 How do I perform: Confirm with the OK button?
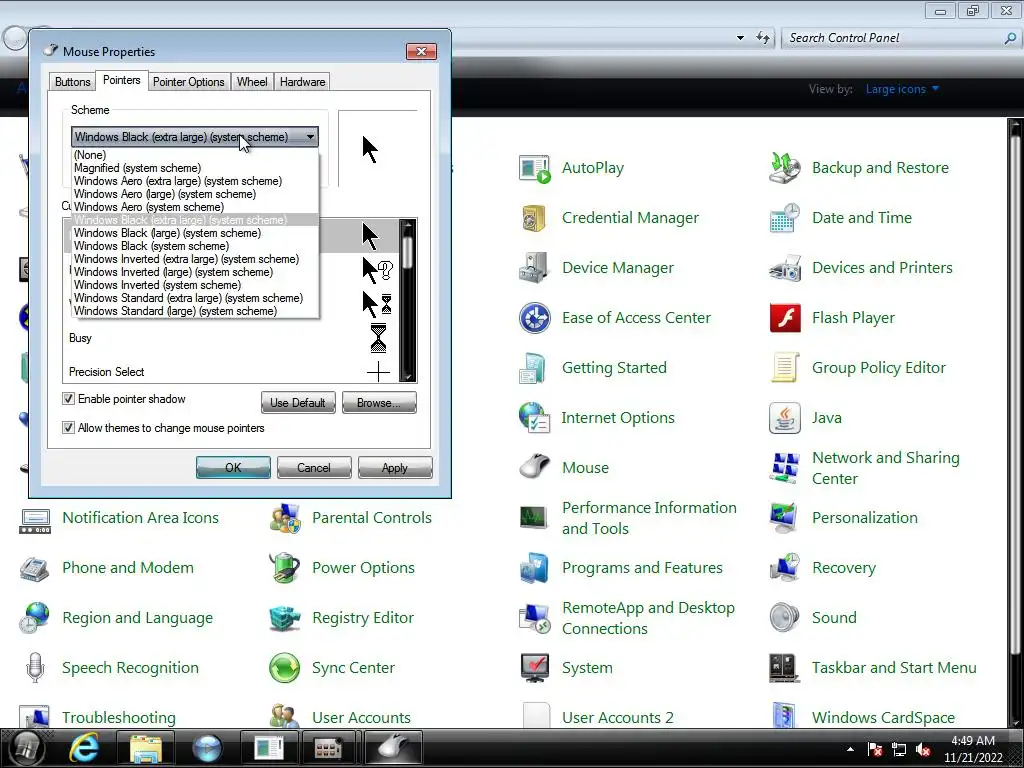click(233, 468)
